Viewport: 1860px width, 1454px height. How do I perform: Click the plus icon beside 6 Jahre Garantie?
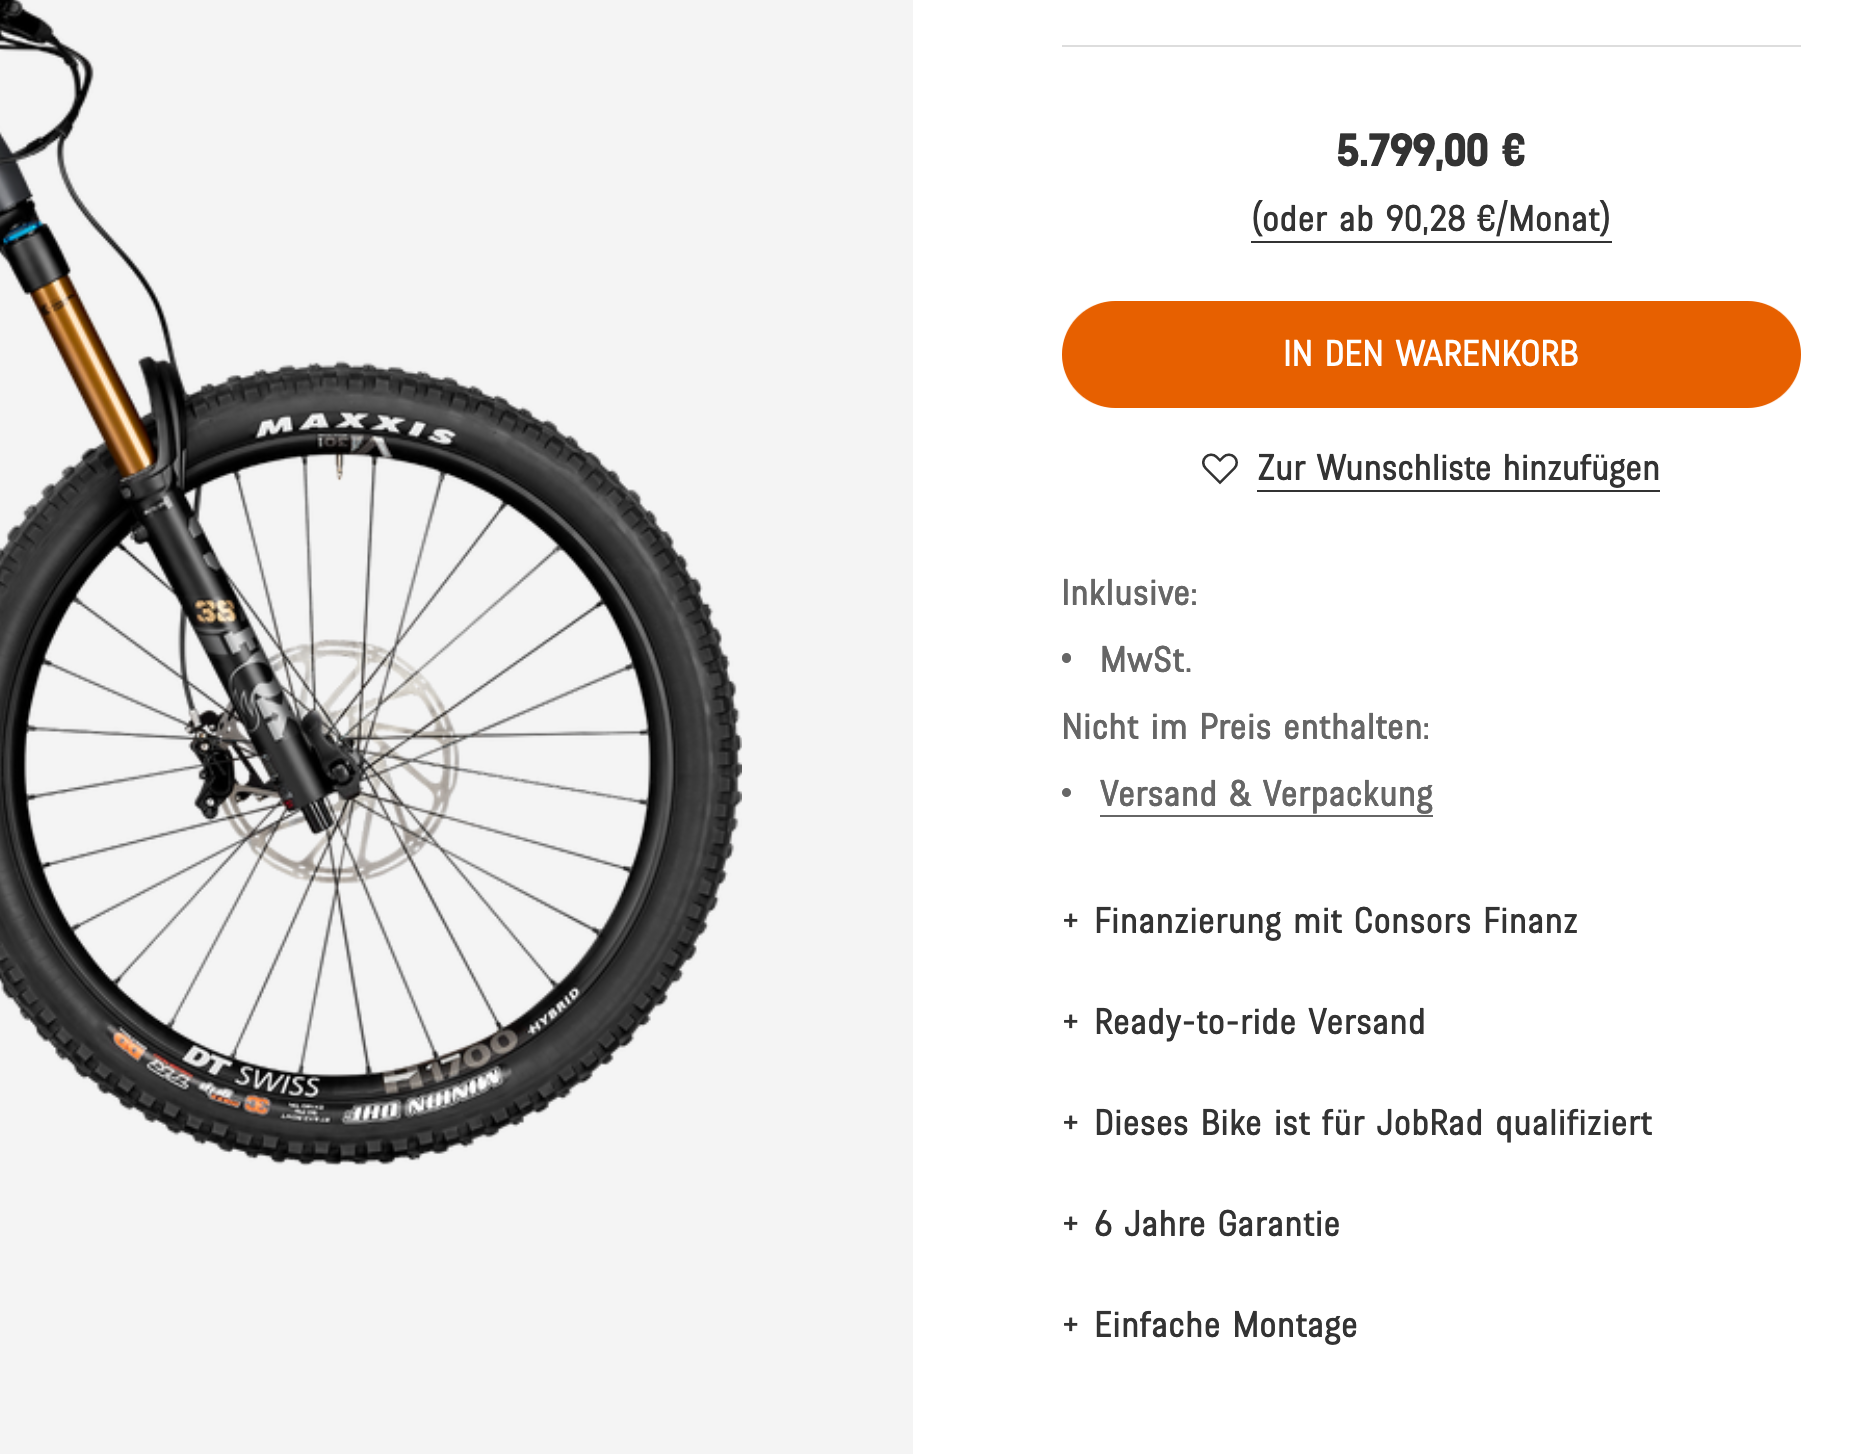point(1071,1224)
